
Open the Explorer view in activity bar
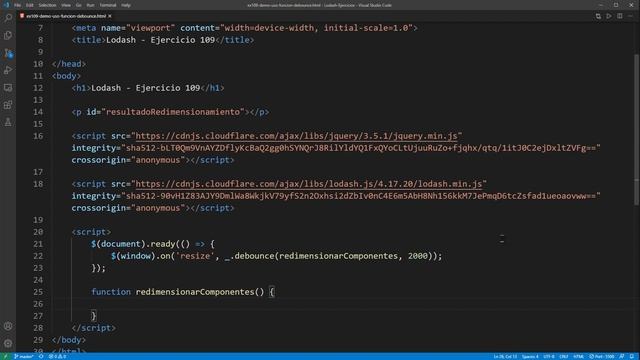[8, 35]
